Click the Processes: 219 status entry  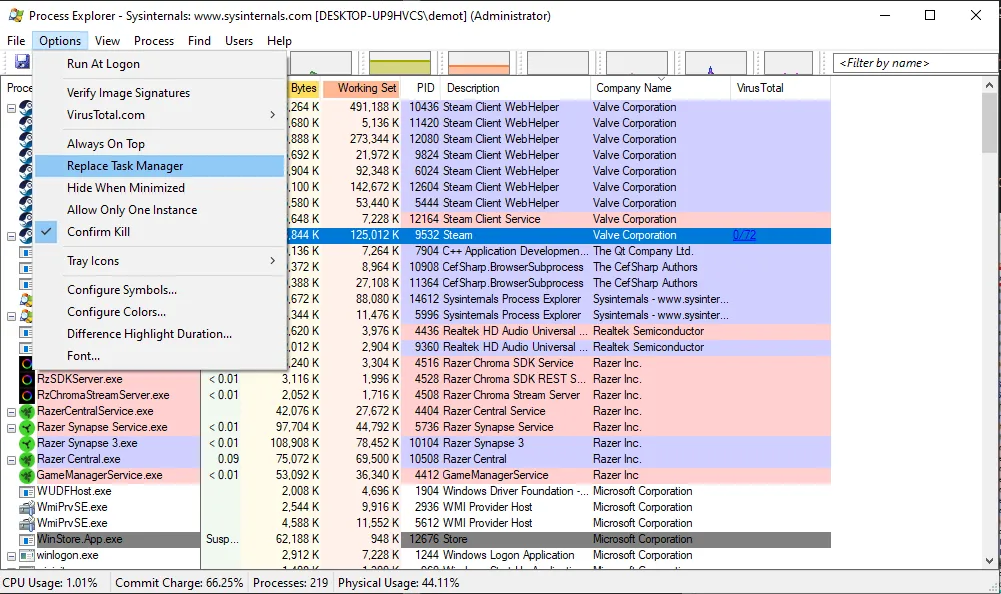pyautogui.click(x=290, y=583)
